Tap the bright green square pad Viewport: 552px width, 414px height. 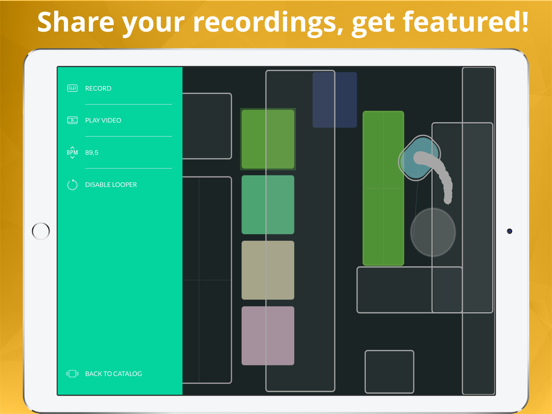point(268,139)
